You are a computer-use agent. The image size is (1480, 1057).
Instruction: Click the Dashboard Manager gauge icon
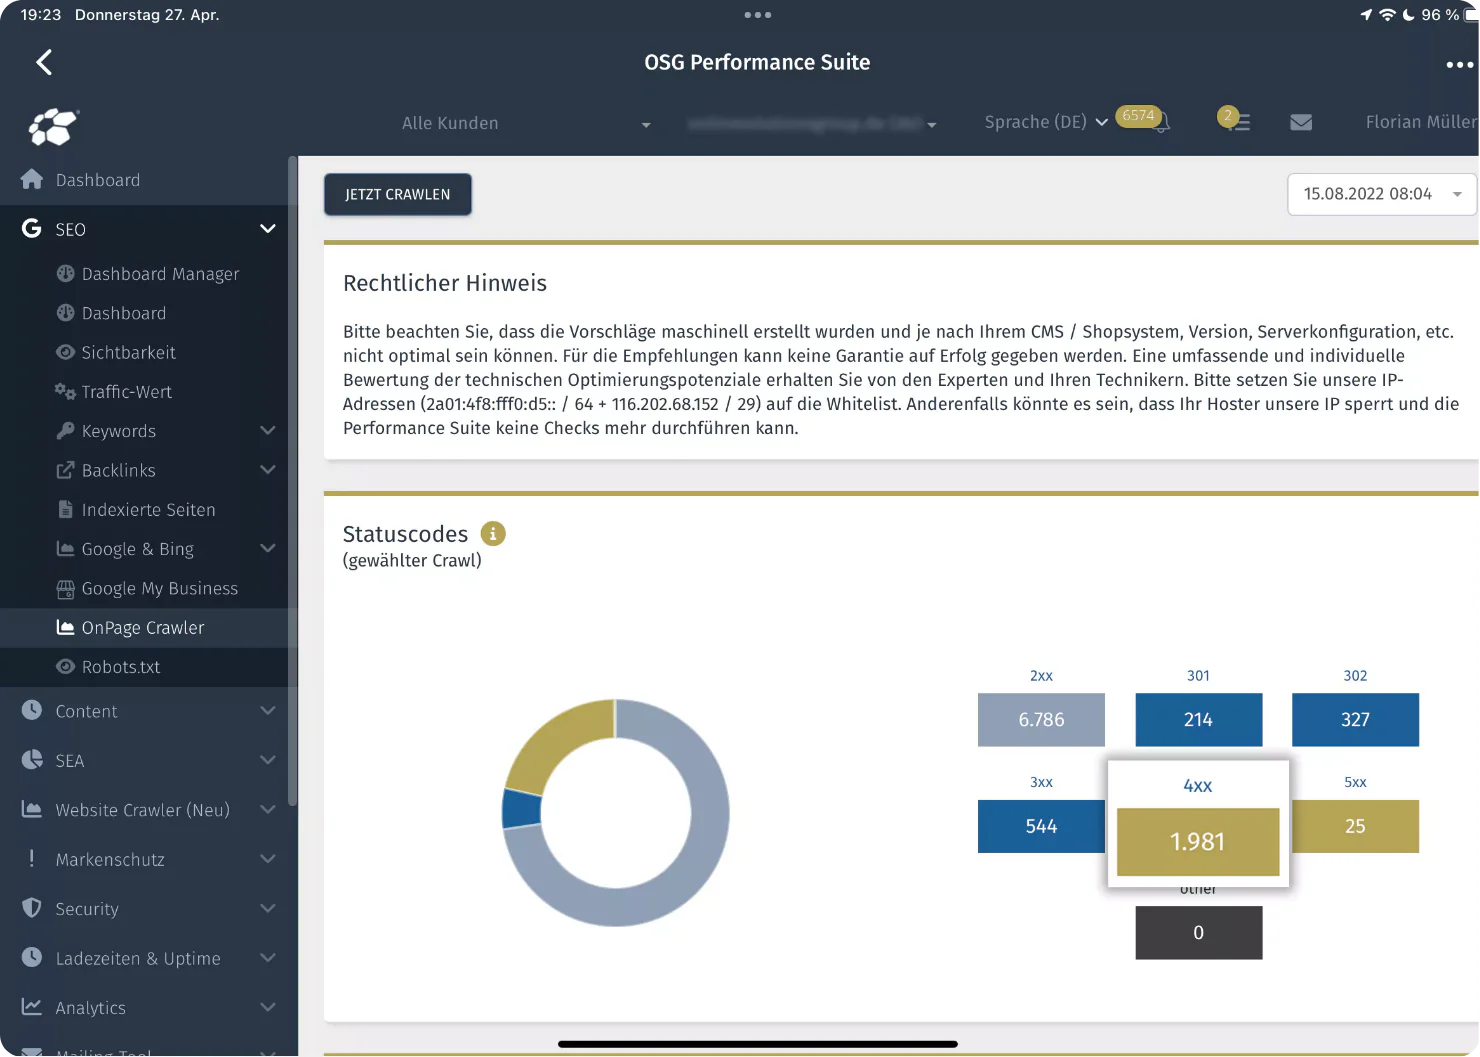[65, 273]
